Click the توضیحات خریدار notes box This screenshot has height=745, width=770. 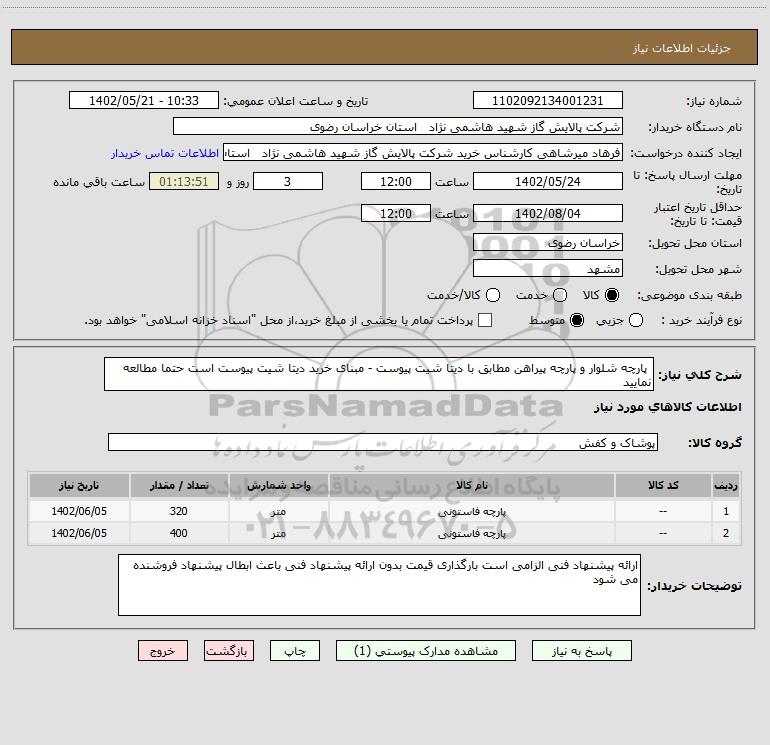pyautogui.click(x=380, y=585)
